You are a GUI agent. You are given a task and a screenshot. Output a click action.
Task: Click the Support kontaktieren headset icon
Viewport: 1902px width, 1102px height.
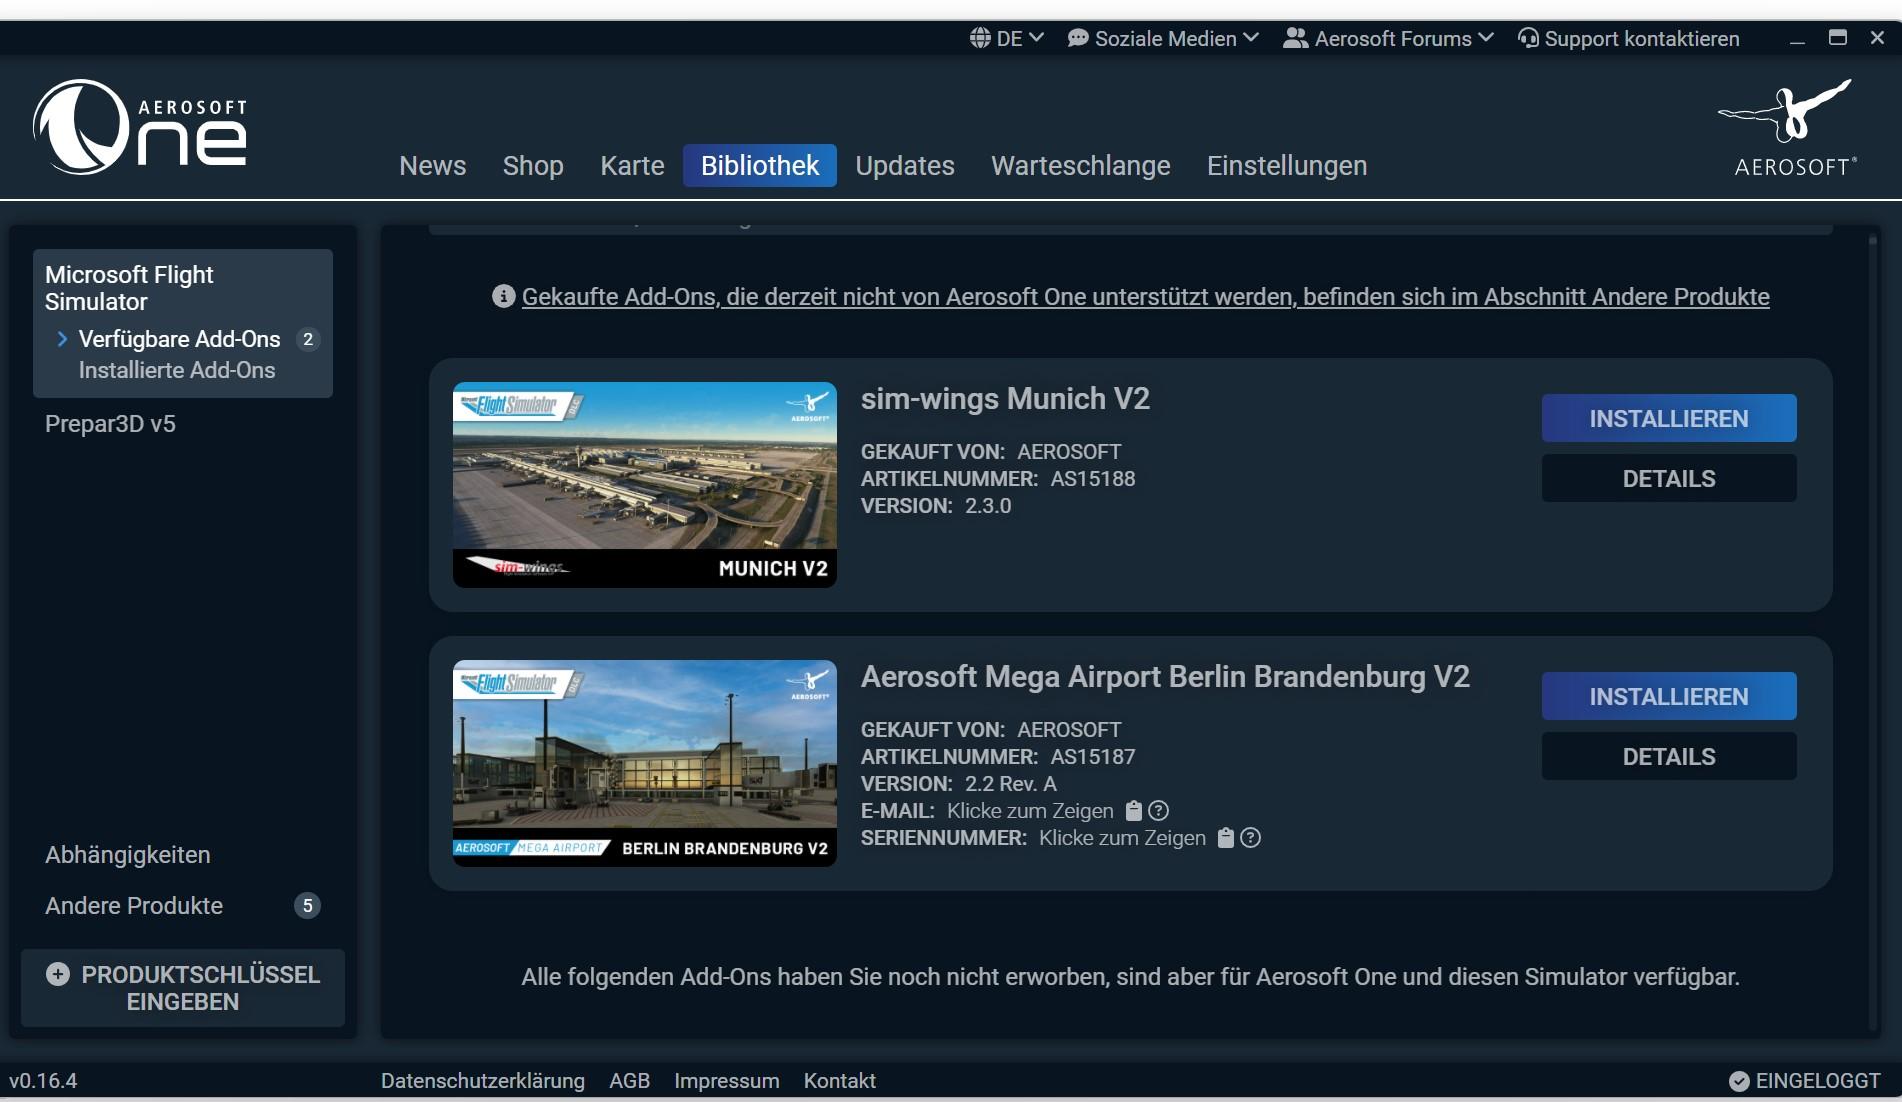pos(1528,38)
